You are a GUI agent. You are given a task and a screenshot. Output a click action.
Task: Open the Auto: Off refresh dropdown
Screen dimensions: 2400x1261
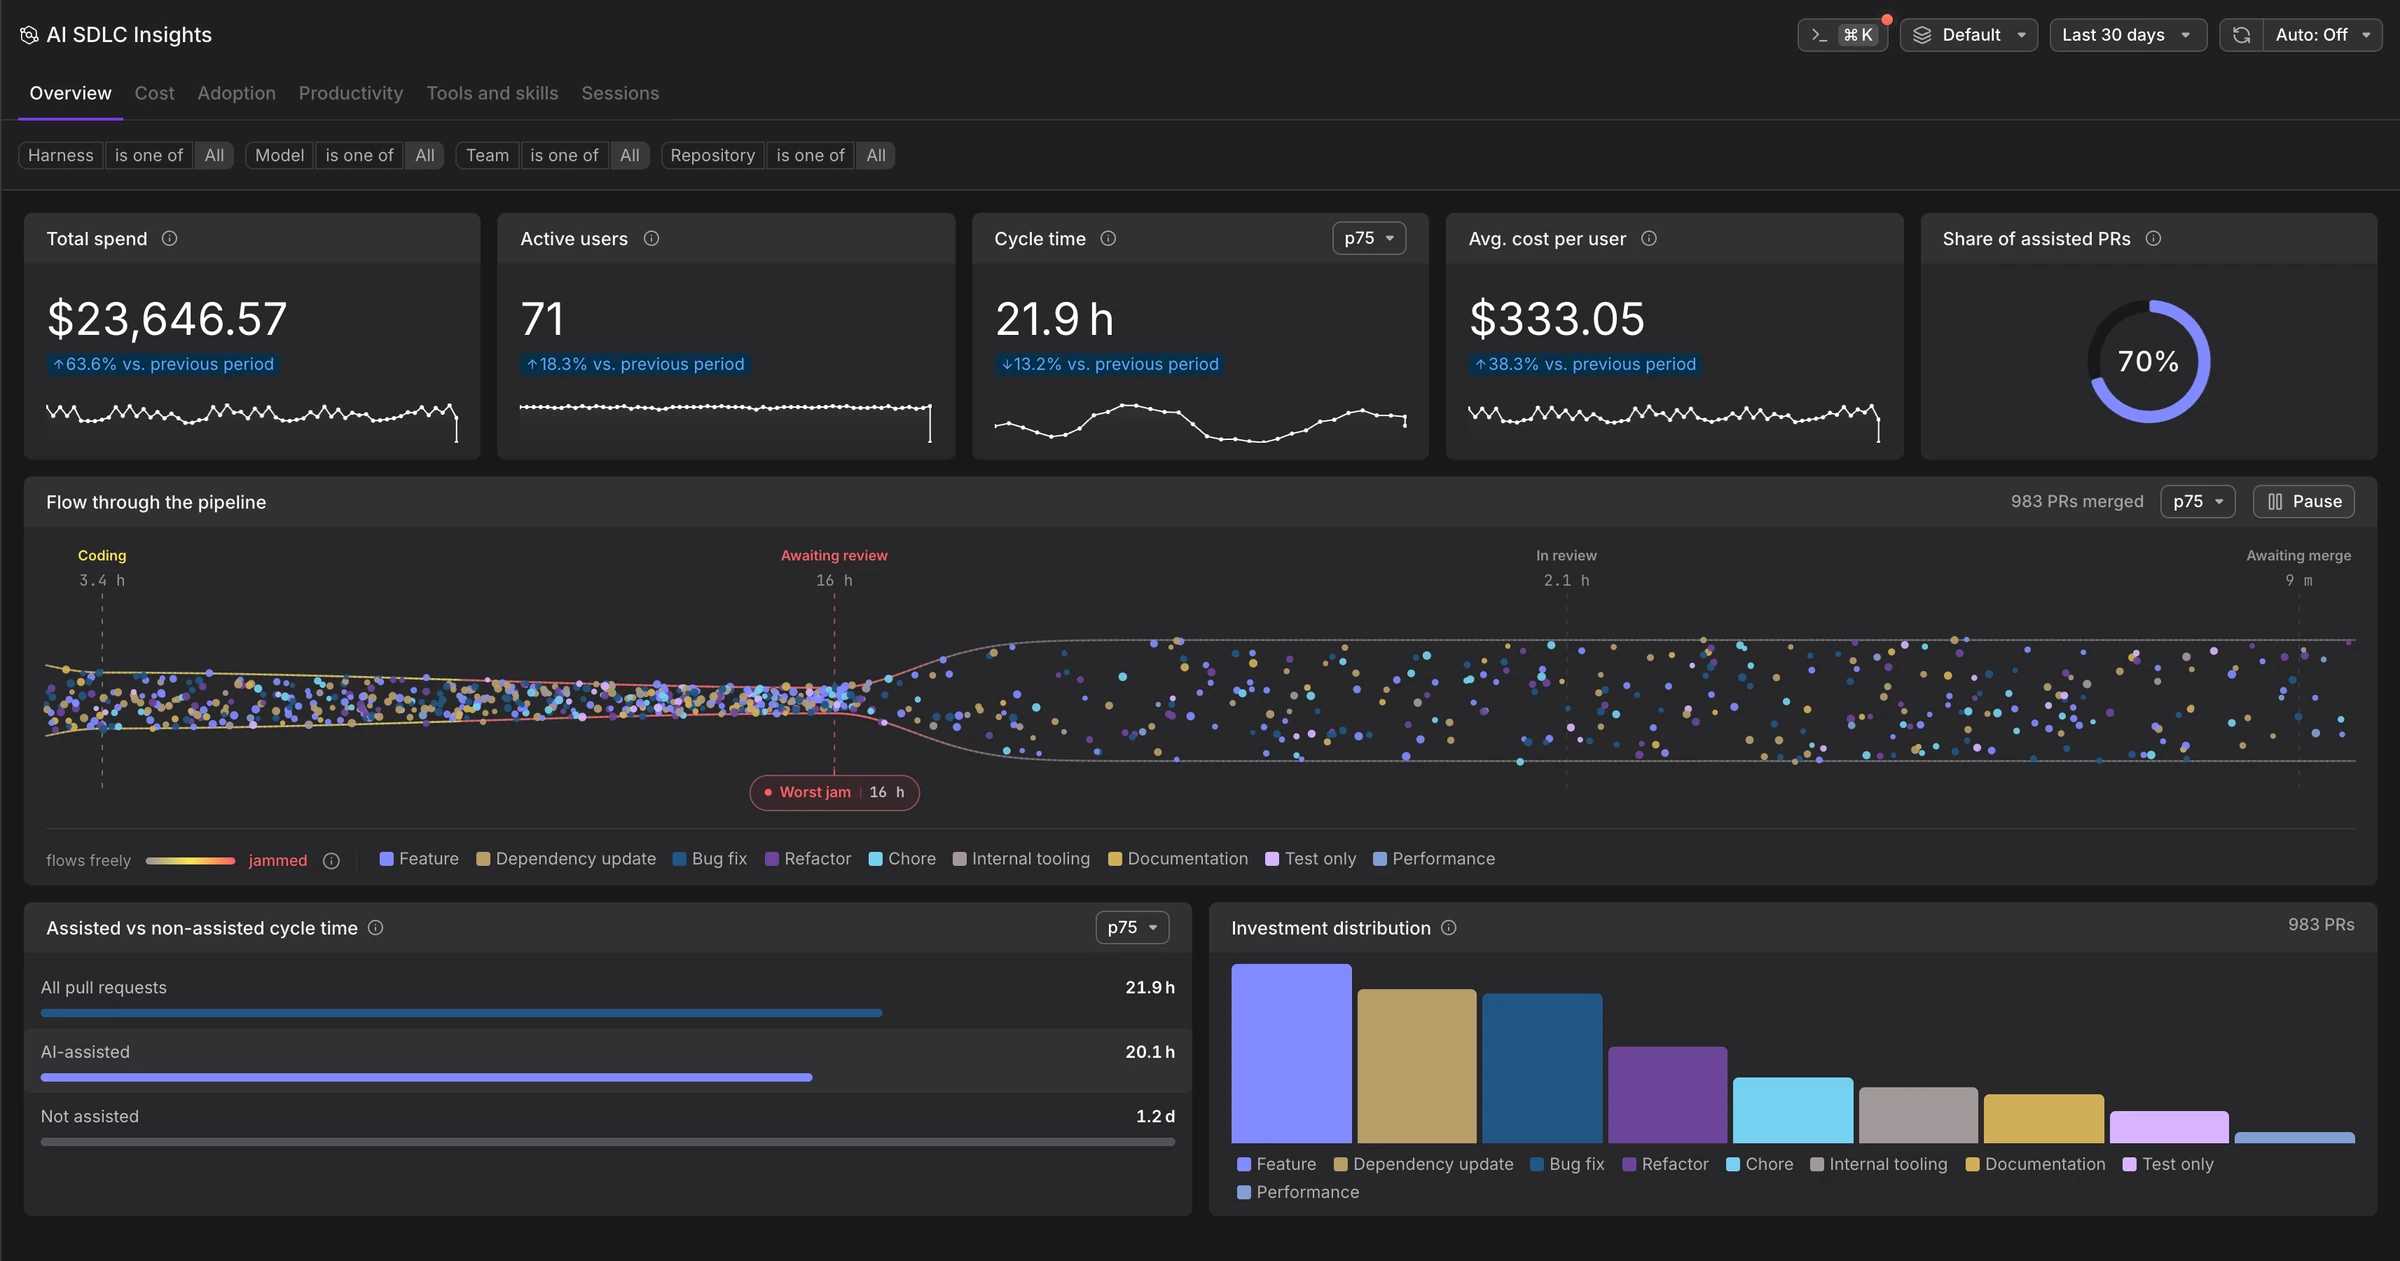(x=2322, y=35)
